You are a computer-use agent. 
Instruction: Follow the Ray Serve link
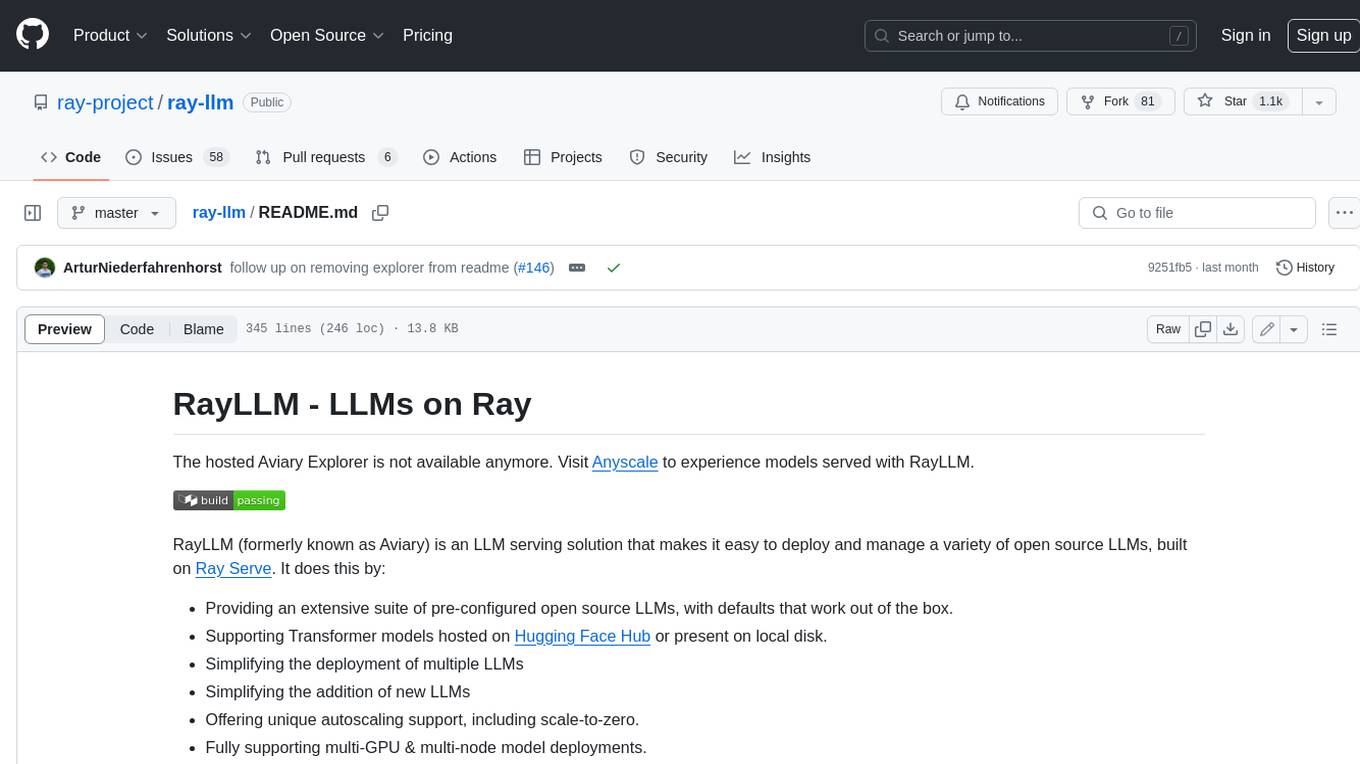click(233, 568)
